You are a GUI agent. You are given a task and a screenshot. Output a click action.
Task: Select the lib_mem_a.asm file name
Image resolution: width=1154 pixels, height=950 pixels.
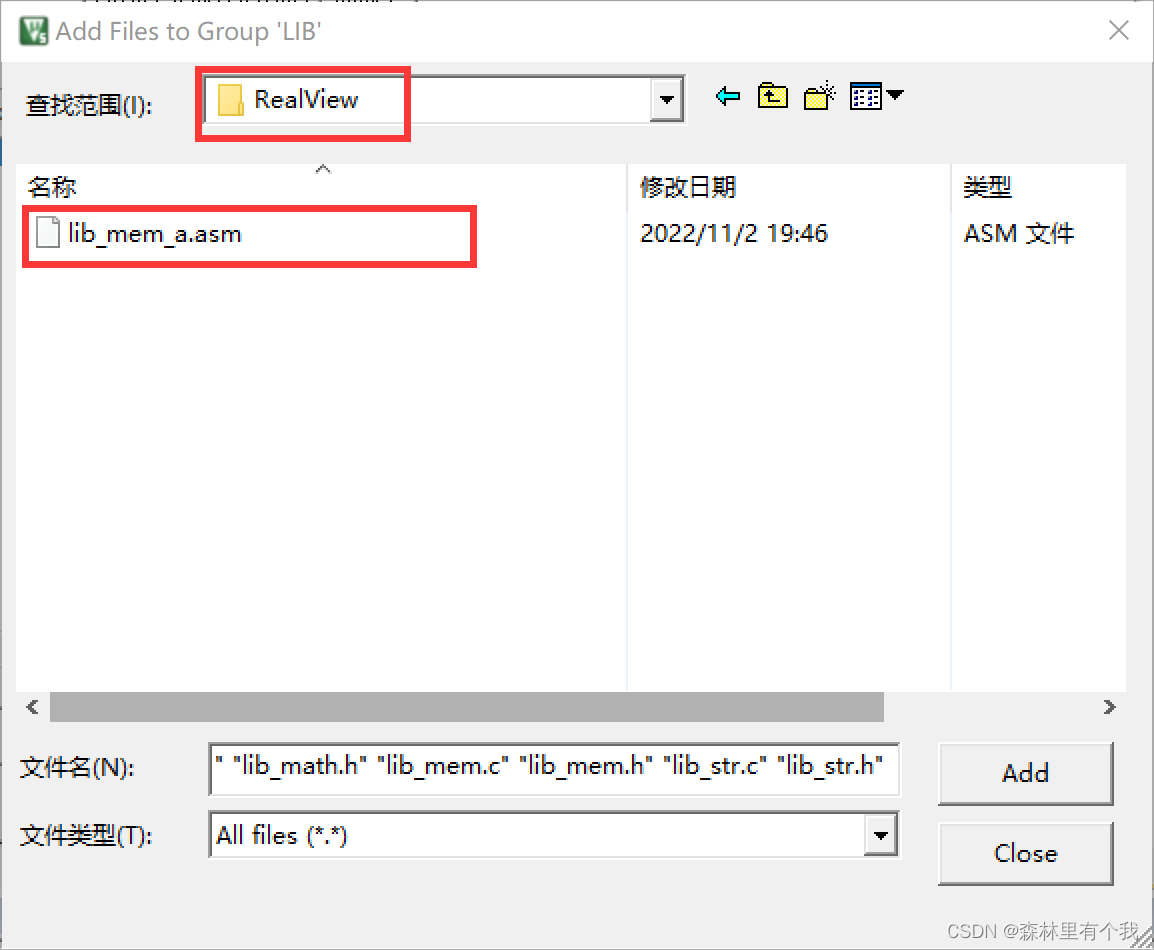(x=155, y=234)
